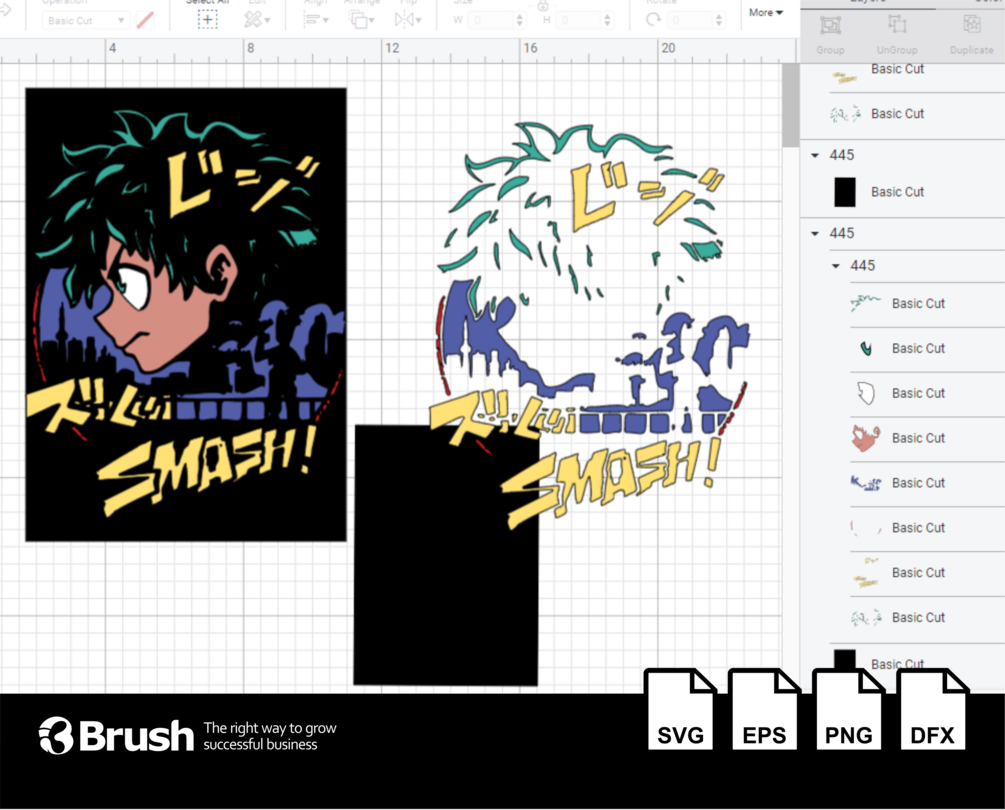The image size is (1005, 810).
Task: Click the EPS file format icon
Action: coord(764,710)
